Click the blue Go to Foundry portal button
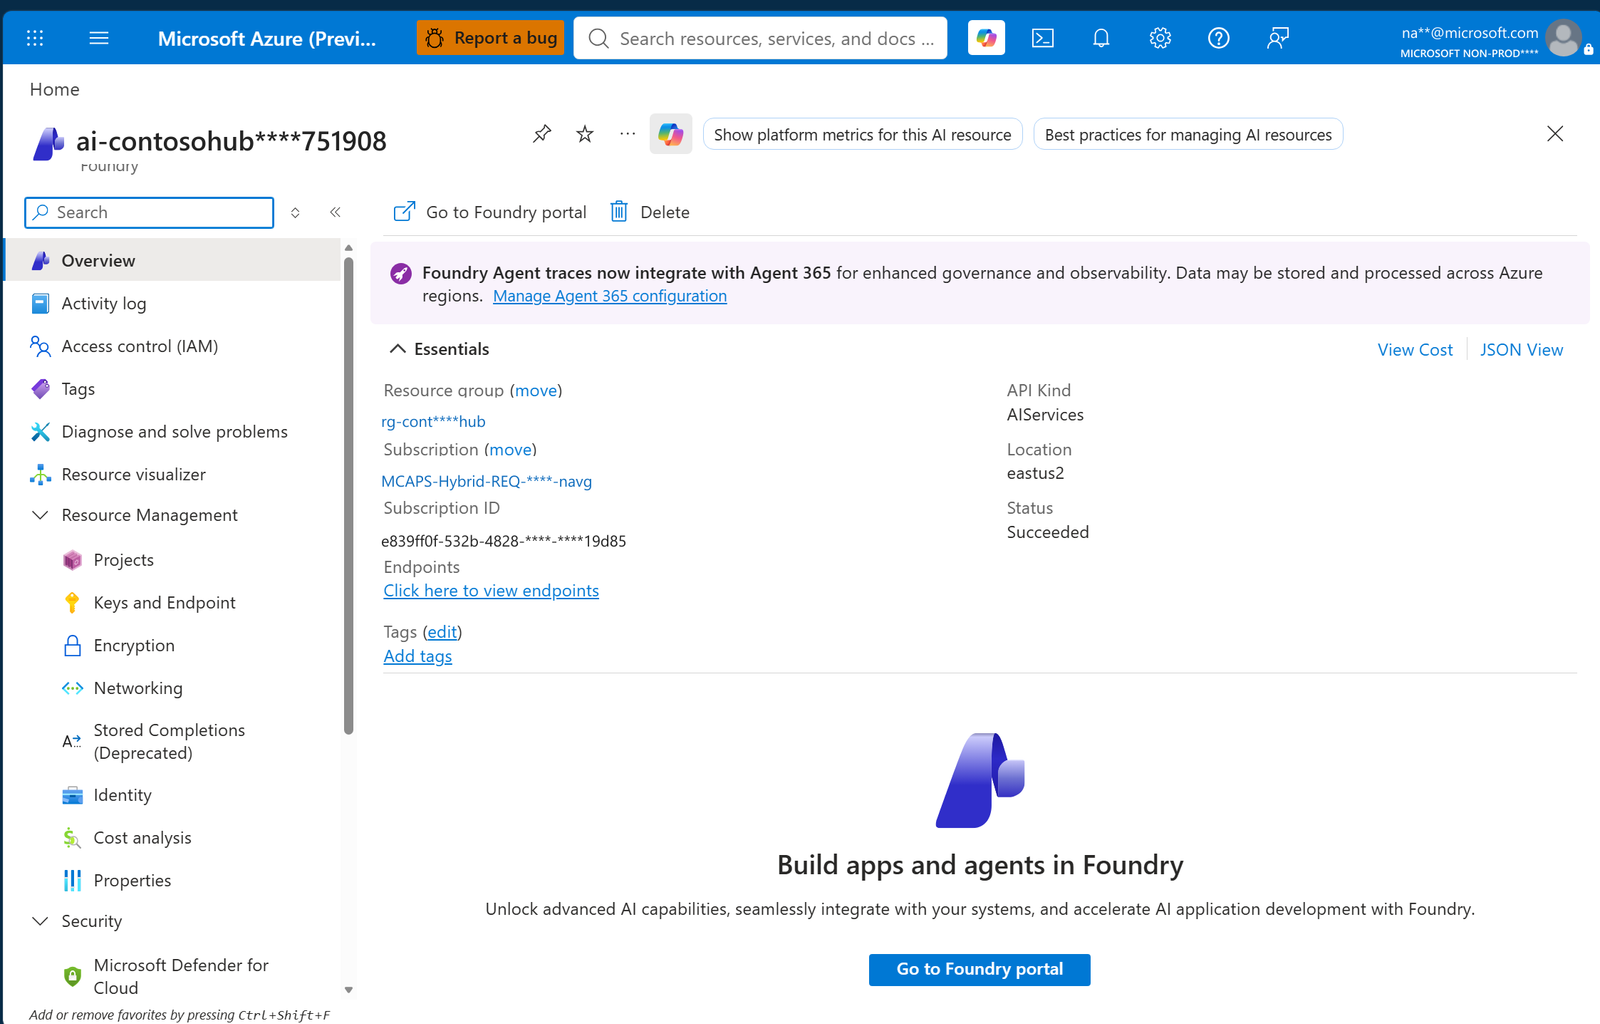Viewport: 1600px width, 1024px height. pos(979,969)
